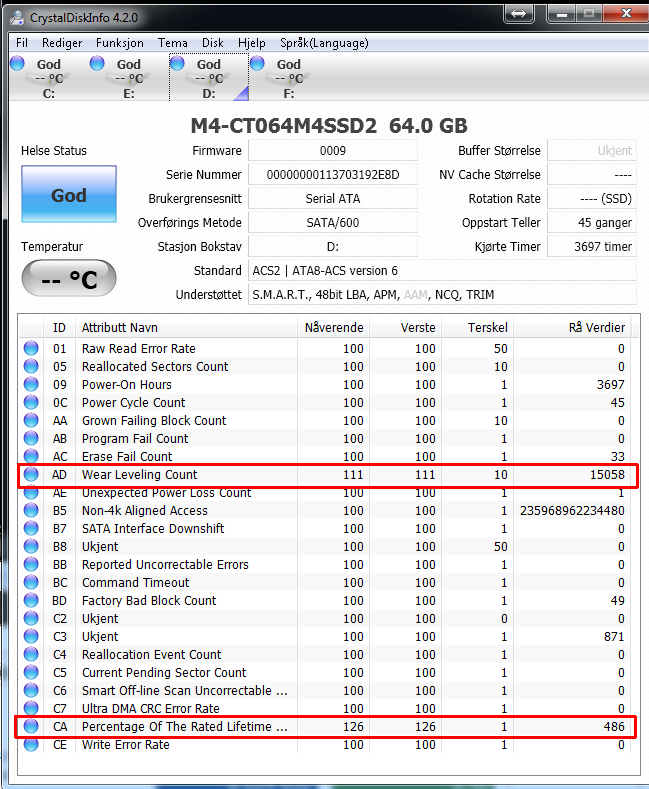Click the ACS2 standard field
This screenshot has height=789, width=649.
pyautogui.click(x=442, y=271)
